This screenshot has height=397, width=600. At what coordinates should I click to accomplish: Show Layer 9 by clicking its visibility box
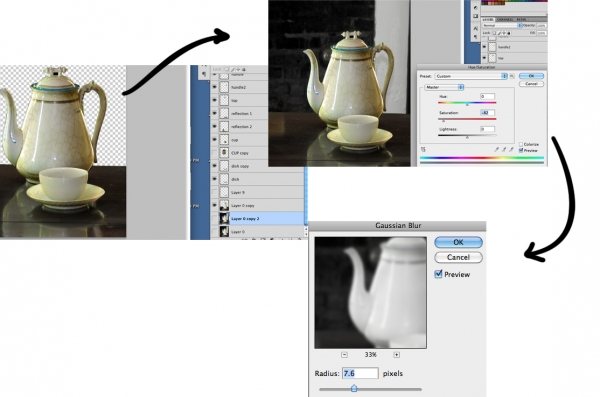pyautogui.click(x=214, y=192)
